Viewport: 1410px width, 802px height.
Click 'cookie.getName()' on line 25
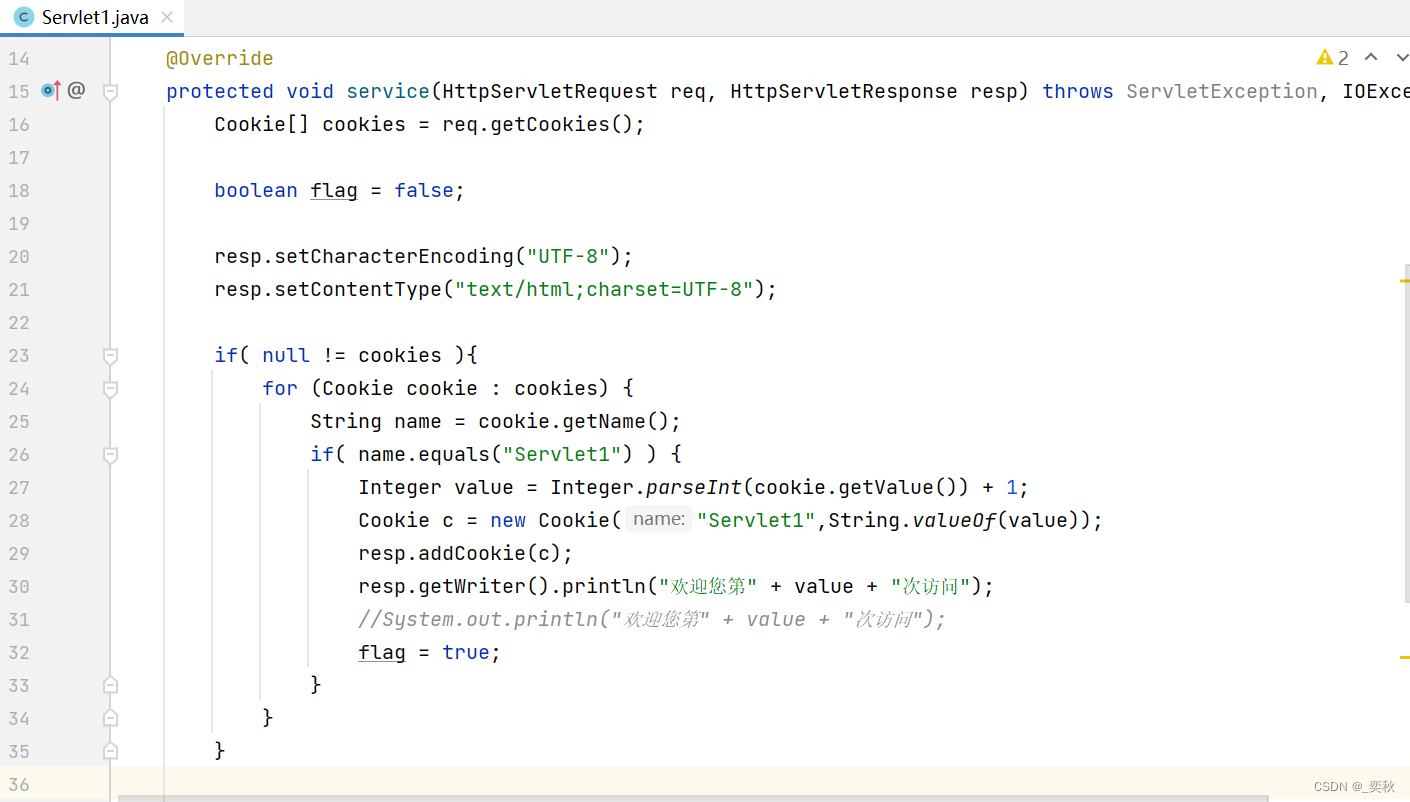(x=574, y=421)
